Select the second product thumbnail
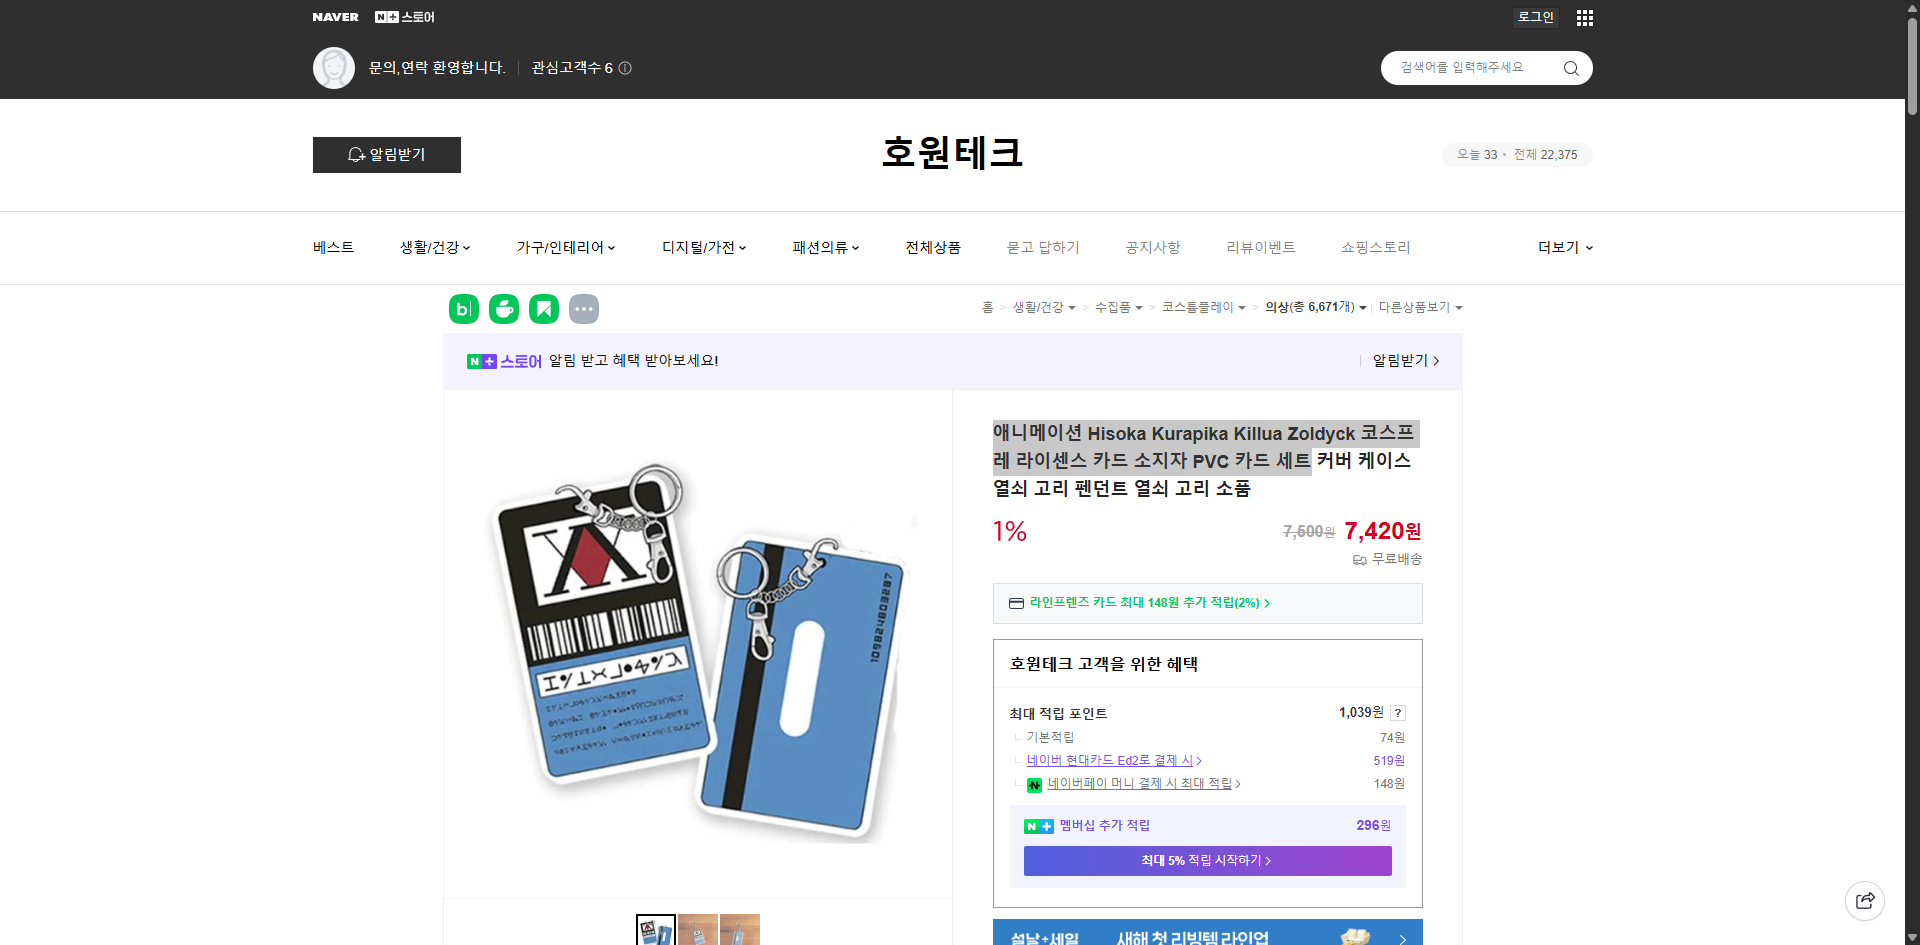The width and height of the screenshot is (1920, 945). [x=698, y=930]
